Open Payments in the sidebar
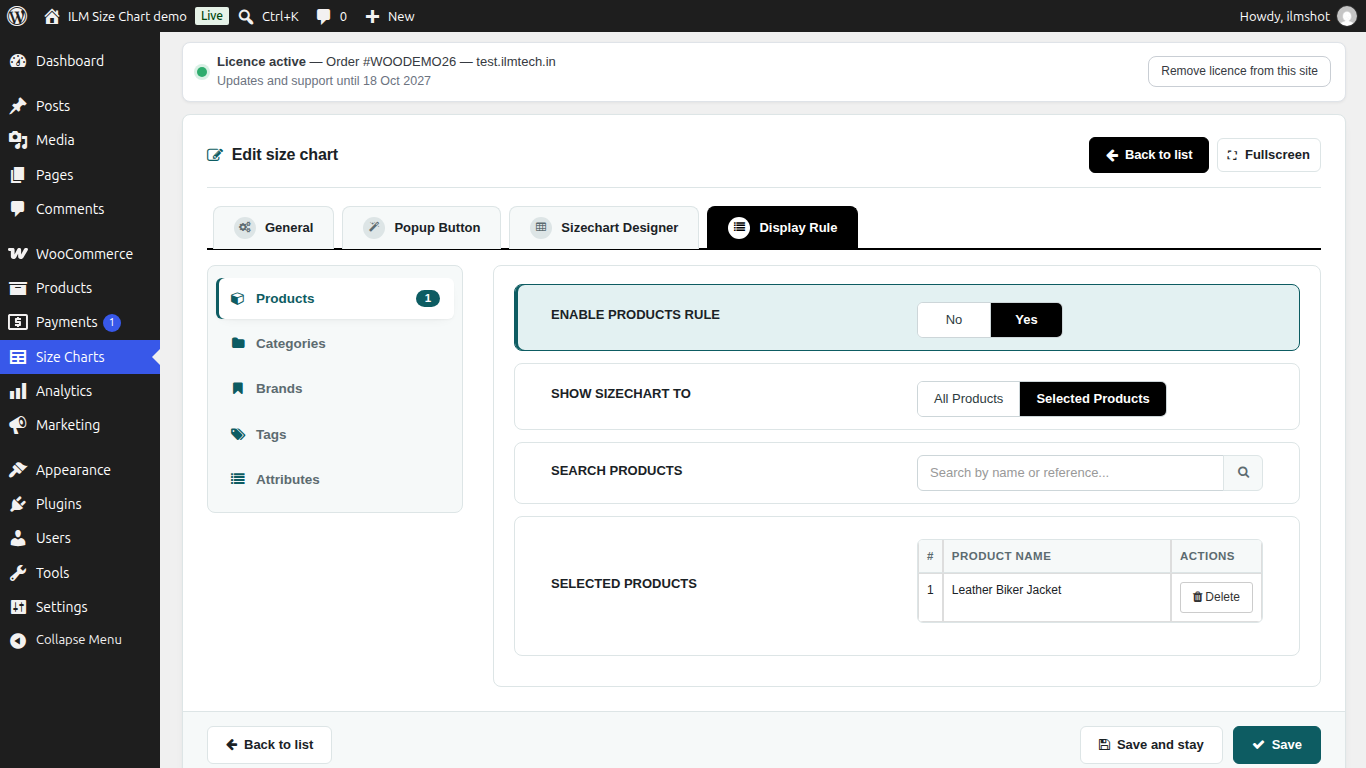Image resolution: width=1366 pixels, height=768 pixels. [80, 322]
